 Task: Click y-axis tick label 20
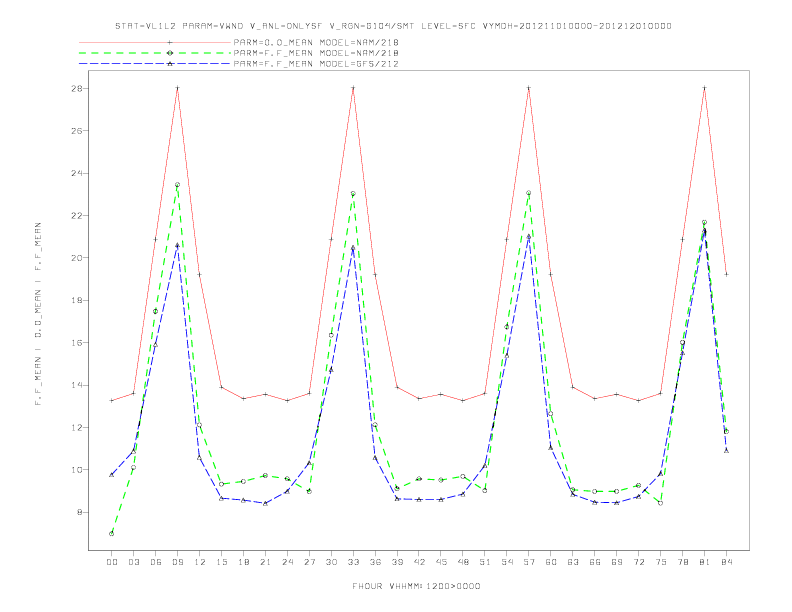(79, 258)
